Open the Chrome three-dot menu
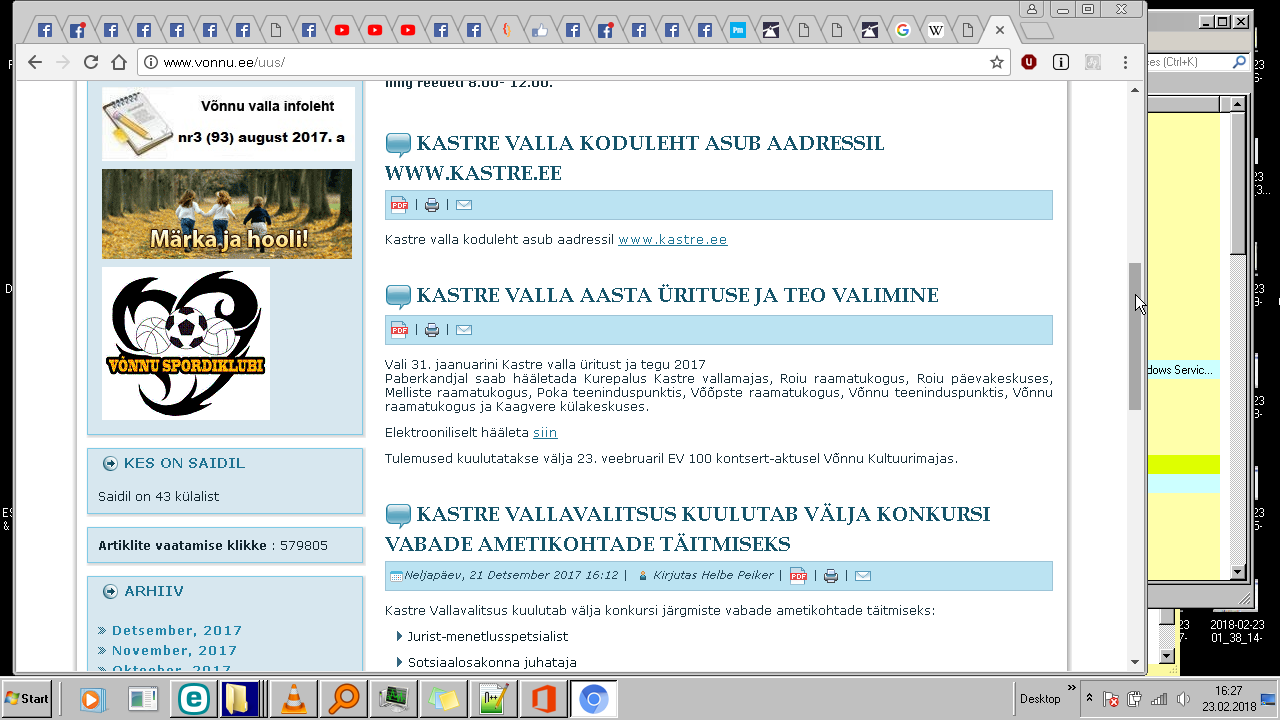 coord(1126,62)
